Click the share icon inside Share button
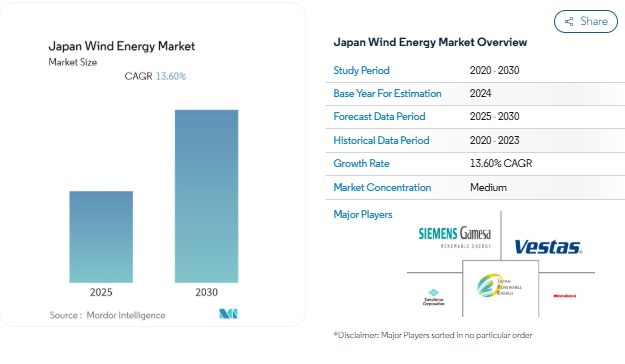The image size is (625, 364). 569,22
